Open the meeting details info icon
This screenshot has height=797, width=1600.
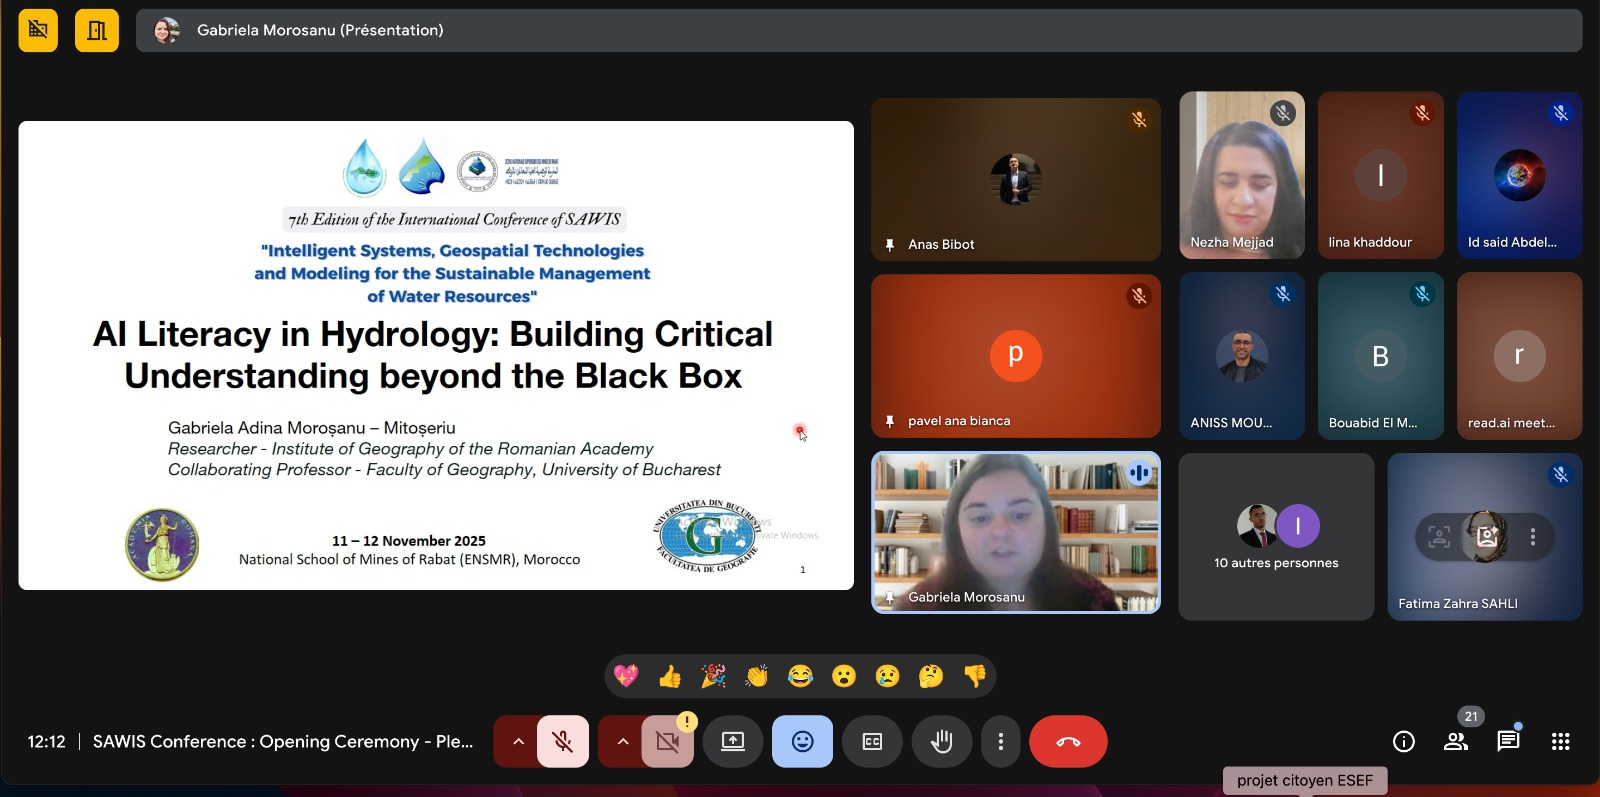pyautogui.click(x=1403, y=742)
